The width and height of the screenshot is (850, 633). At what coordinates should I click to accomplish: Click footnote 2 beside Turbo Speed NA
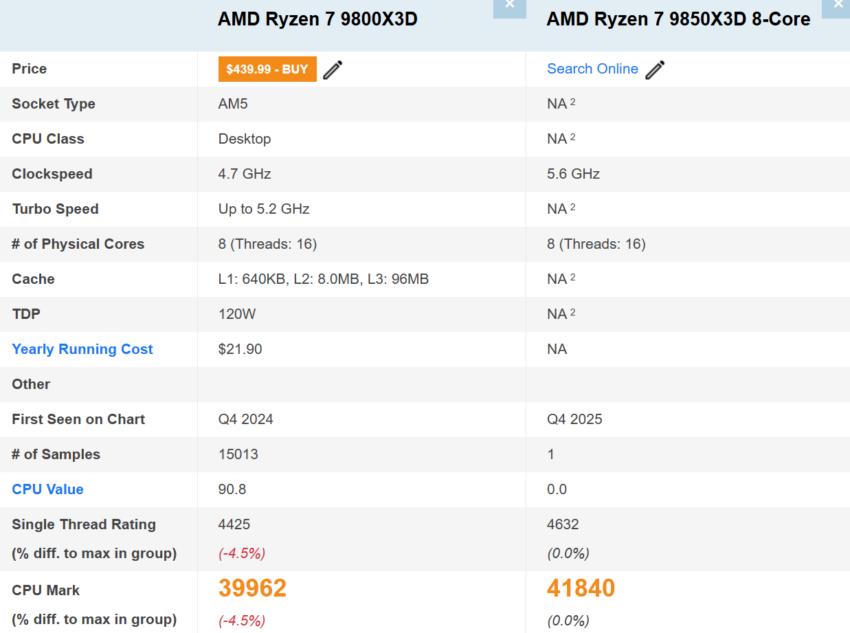coord(573,206)
